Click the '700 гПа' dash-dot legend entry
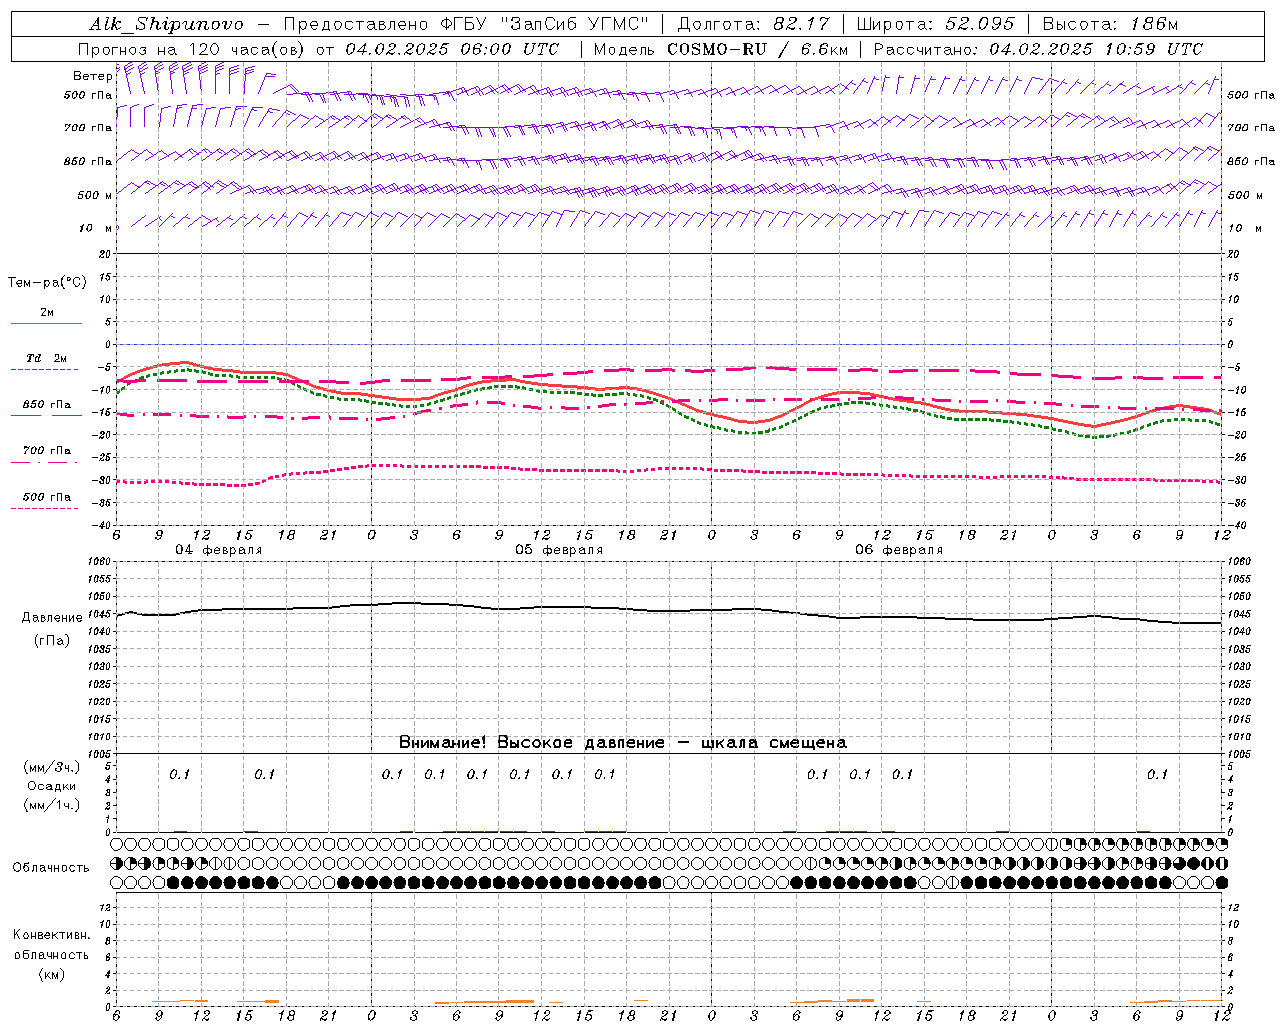 click(46, 455)
